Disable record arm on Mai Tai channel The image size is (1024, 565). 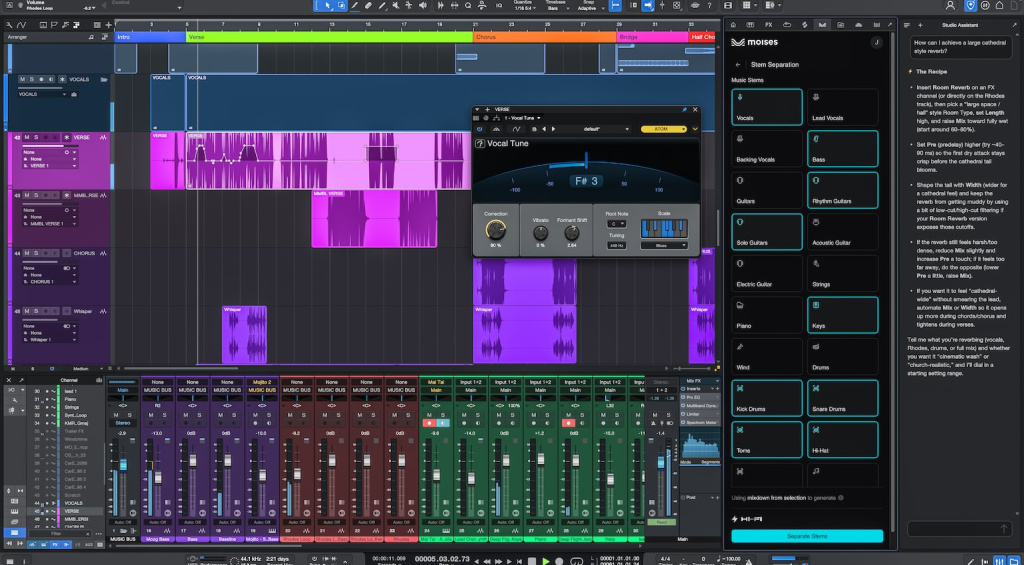click(x=430, y=423)
